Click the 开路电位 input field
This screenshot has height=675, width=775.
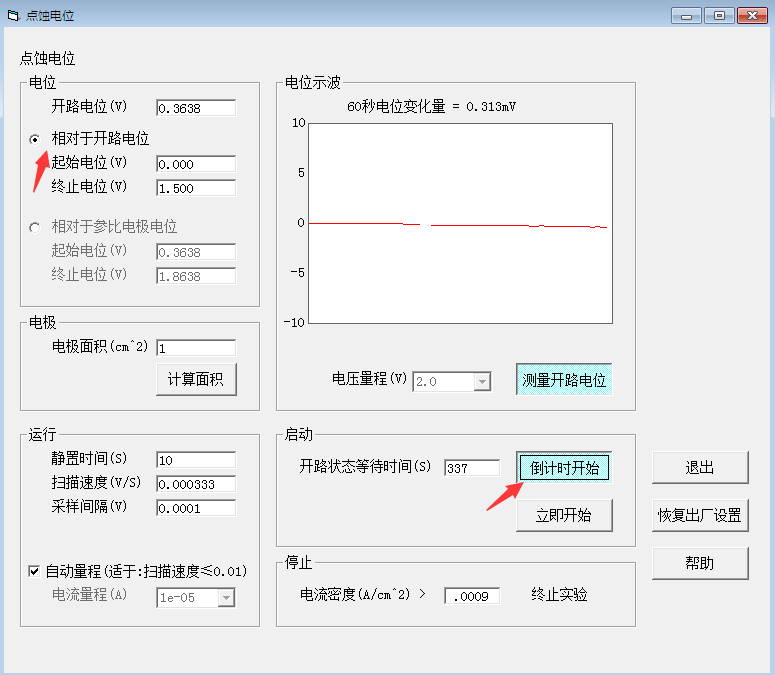point(195,108)
